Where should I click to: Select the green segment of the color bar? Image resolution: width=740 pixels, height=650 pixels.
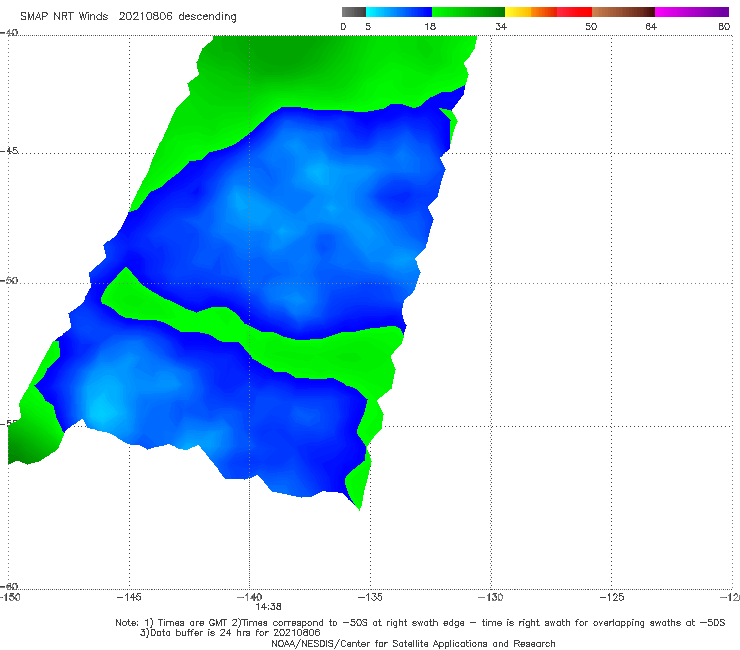[x=468, y=12]
